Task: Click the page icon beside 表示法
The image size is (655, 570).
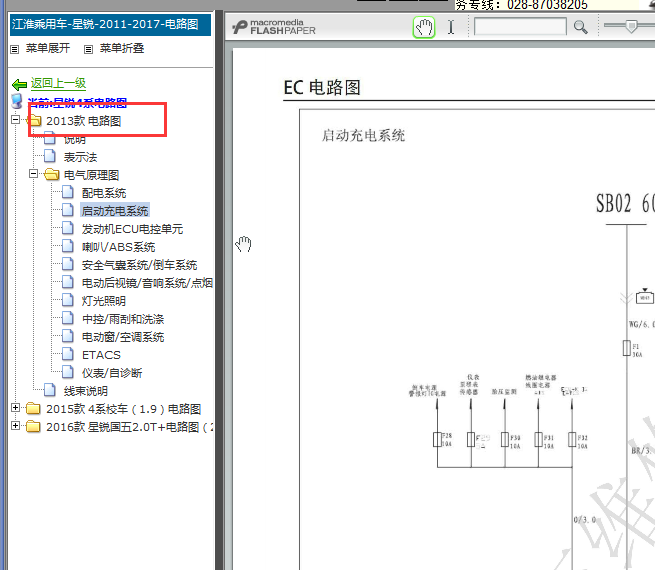Action: [x=50, y=156]
